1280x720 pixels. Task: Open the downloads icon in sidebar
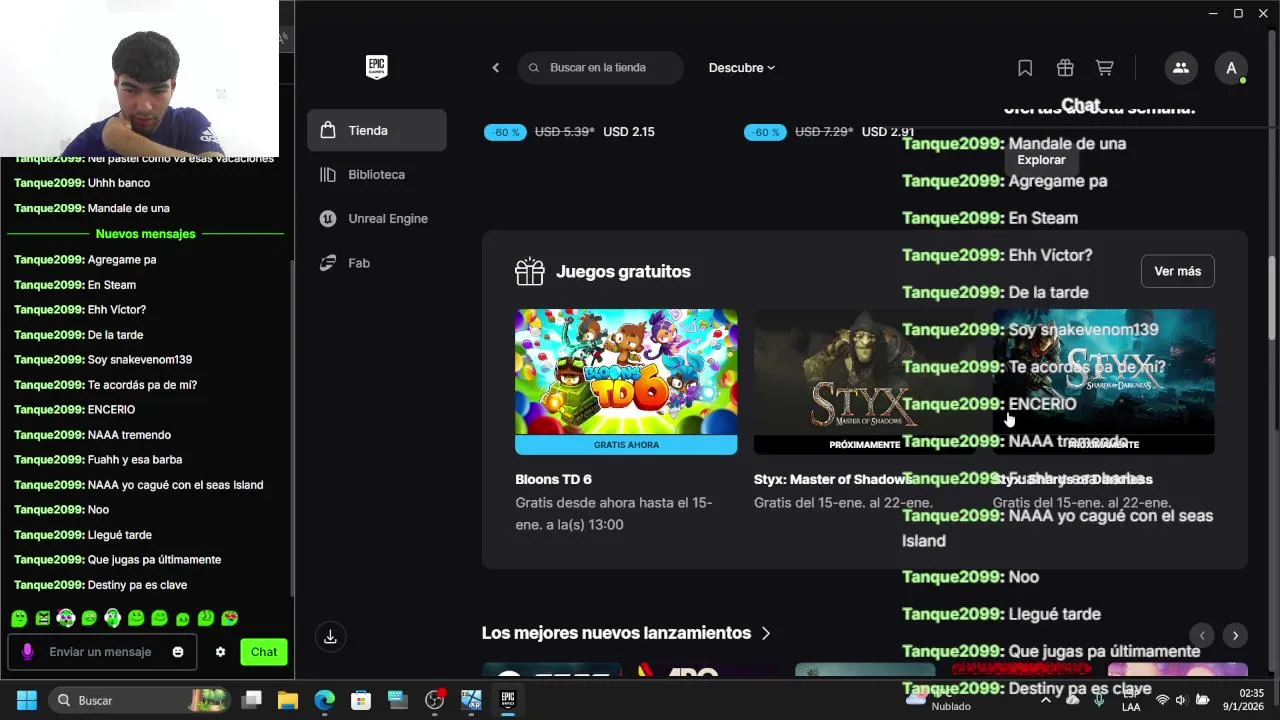tap(331, 636)
